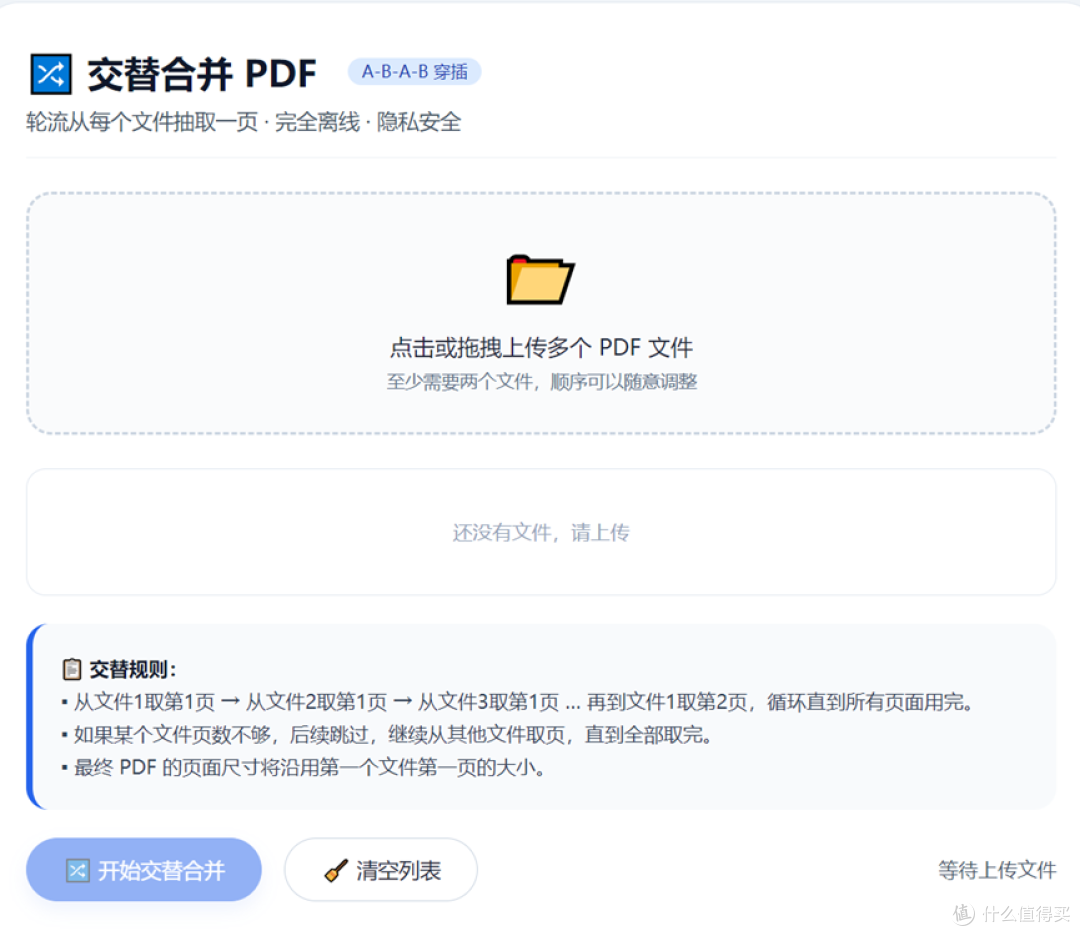
Task: Click the empty file list placeholder 还没有文件,请上传
Action: tap(541, 532)
